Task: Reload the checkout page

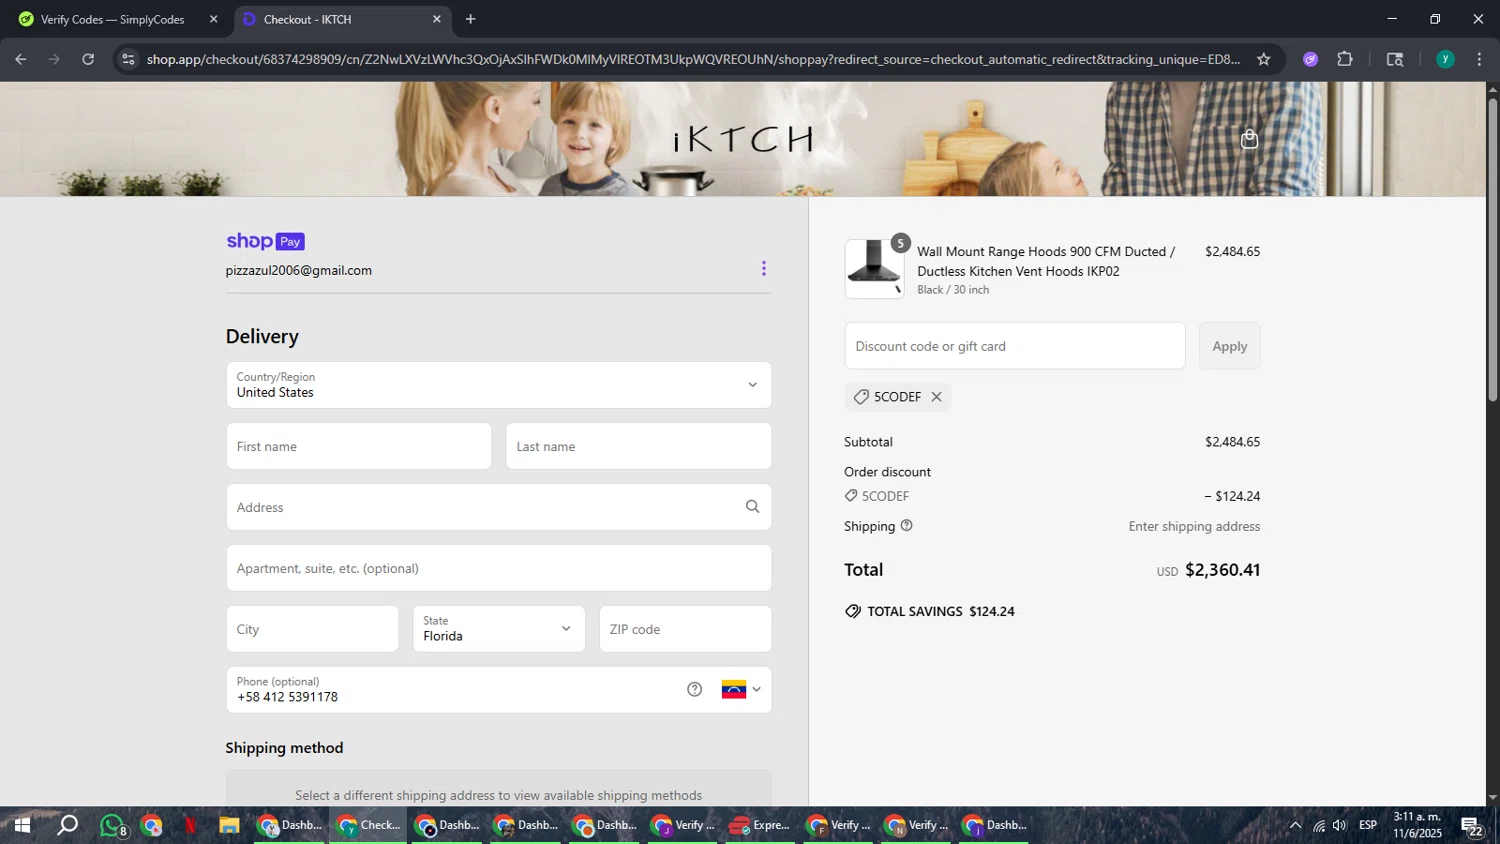Action: point(88,59)
